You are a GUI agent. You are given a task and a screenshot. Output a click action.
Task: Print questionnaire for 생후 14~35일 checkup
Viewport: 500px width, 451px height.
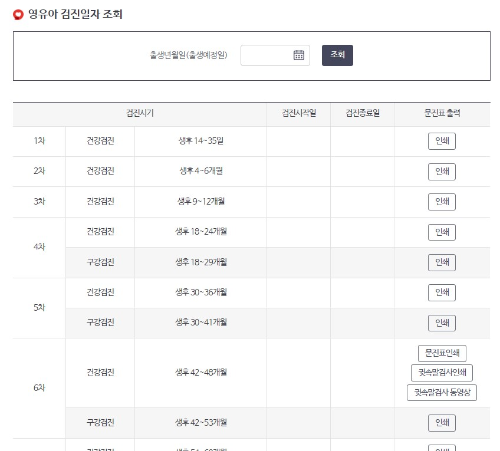point(442,141)
